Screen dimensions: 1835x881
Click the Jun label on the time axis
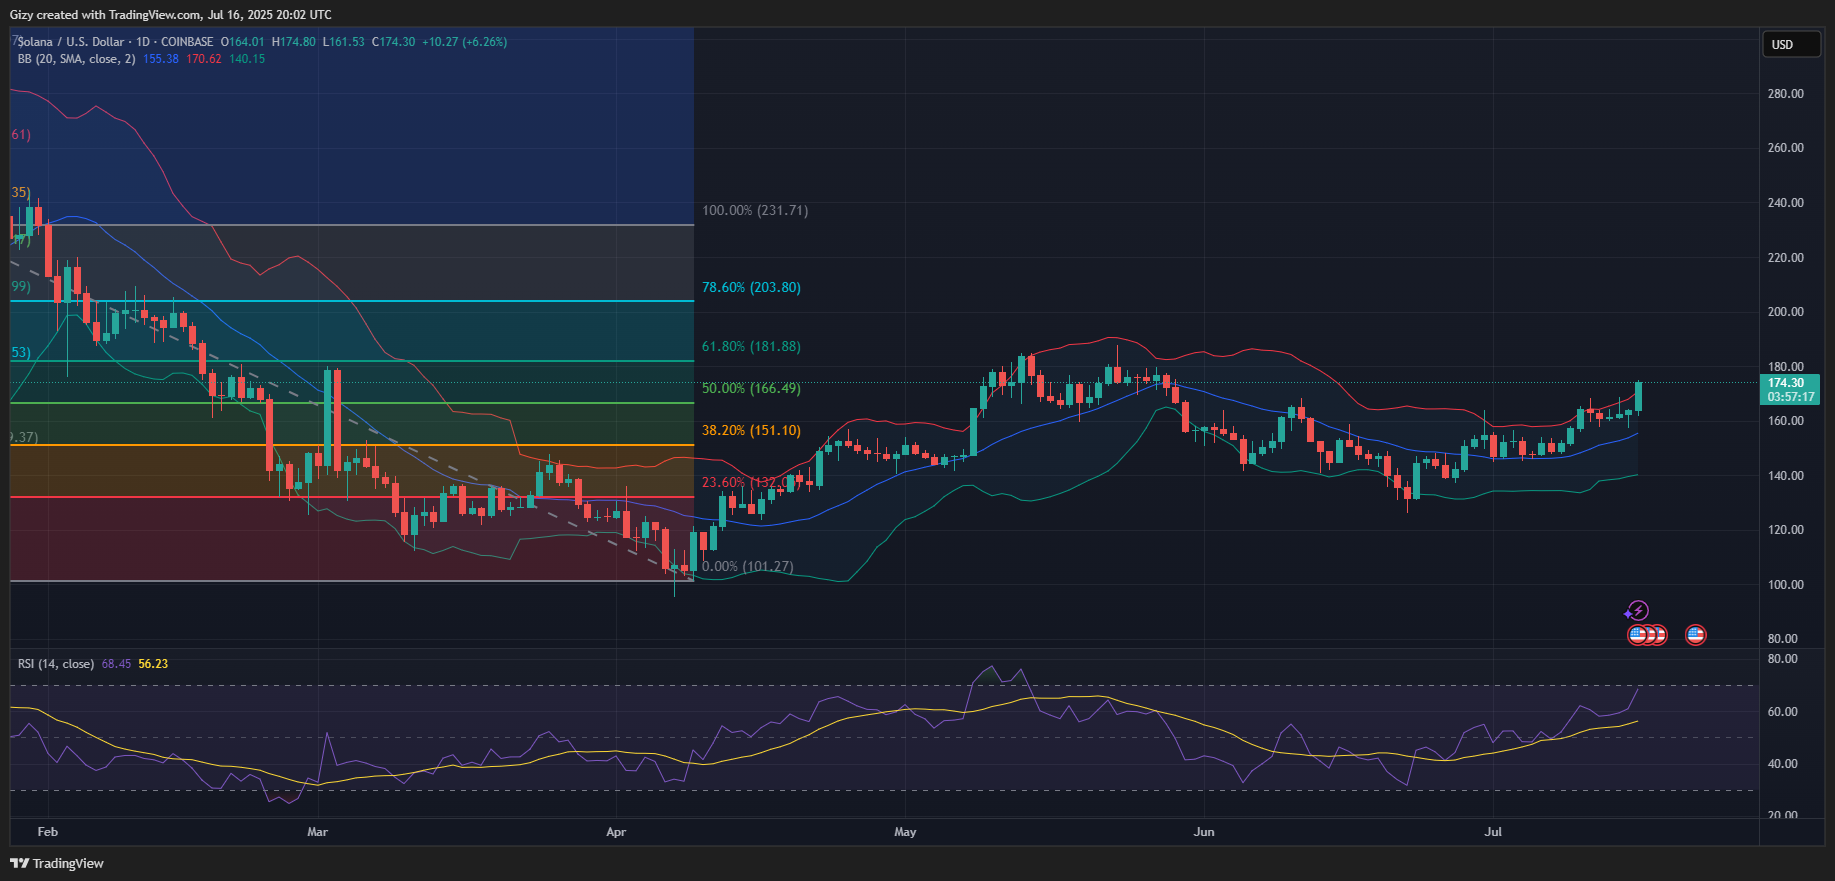click(x=1204, y=832)
